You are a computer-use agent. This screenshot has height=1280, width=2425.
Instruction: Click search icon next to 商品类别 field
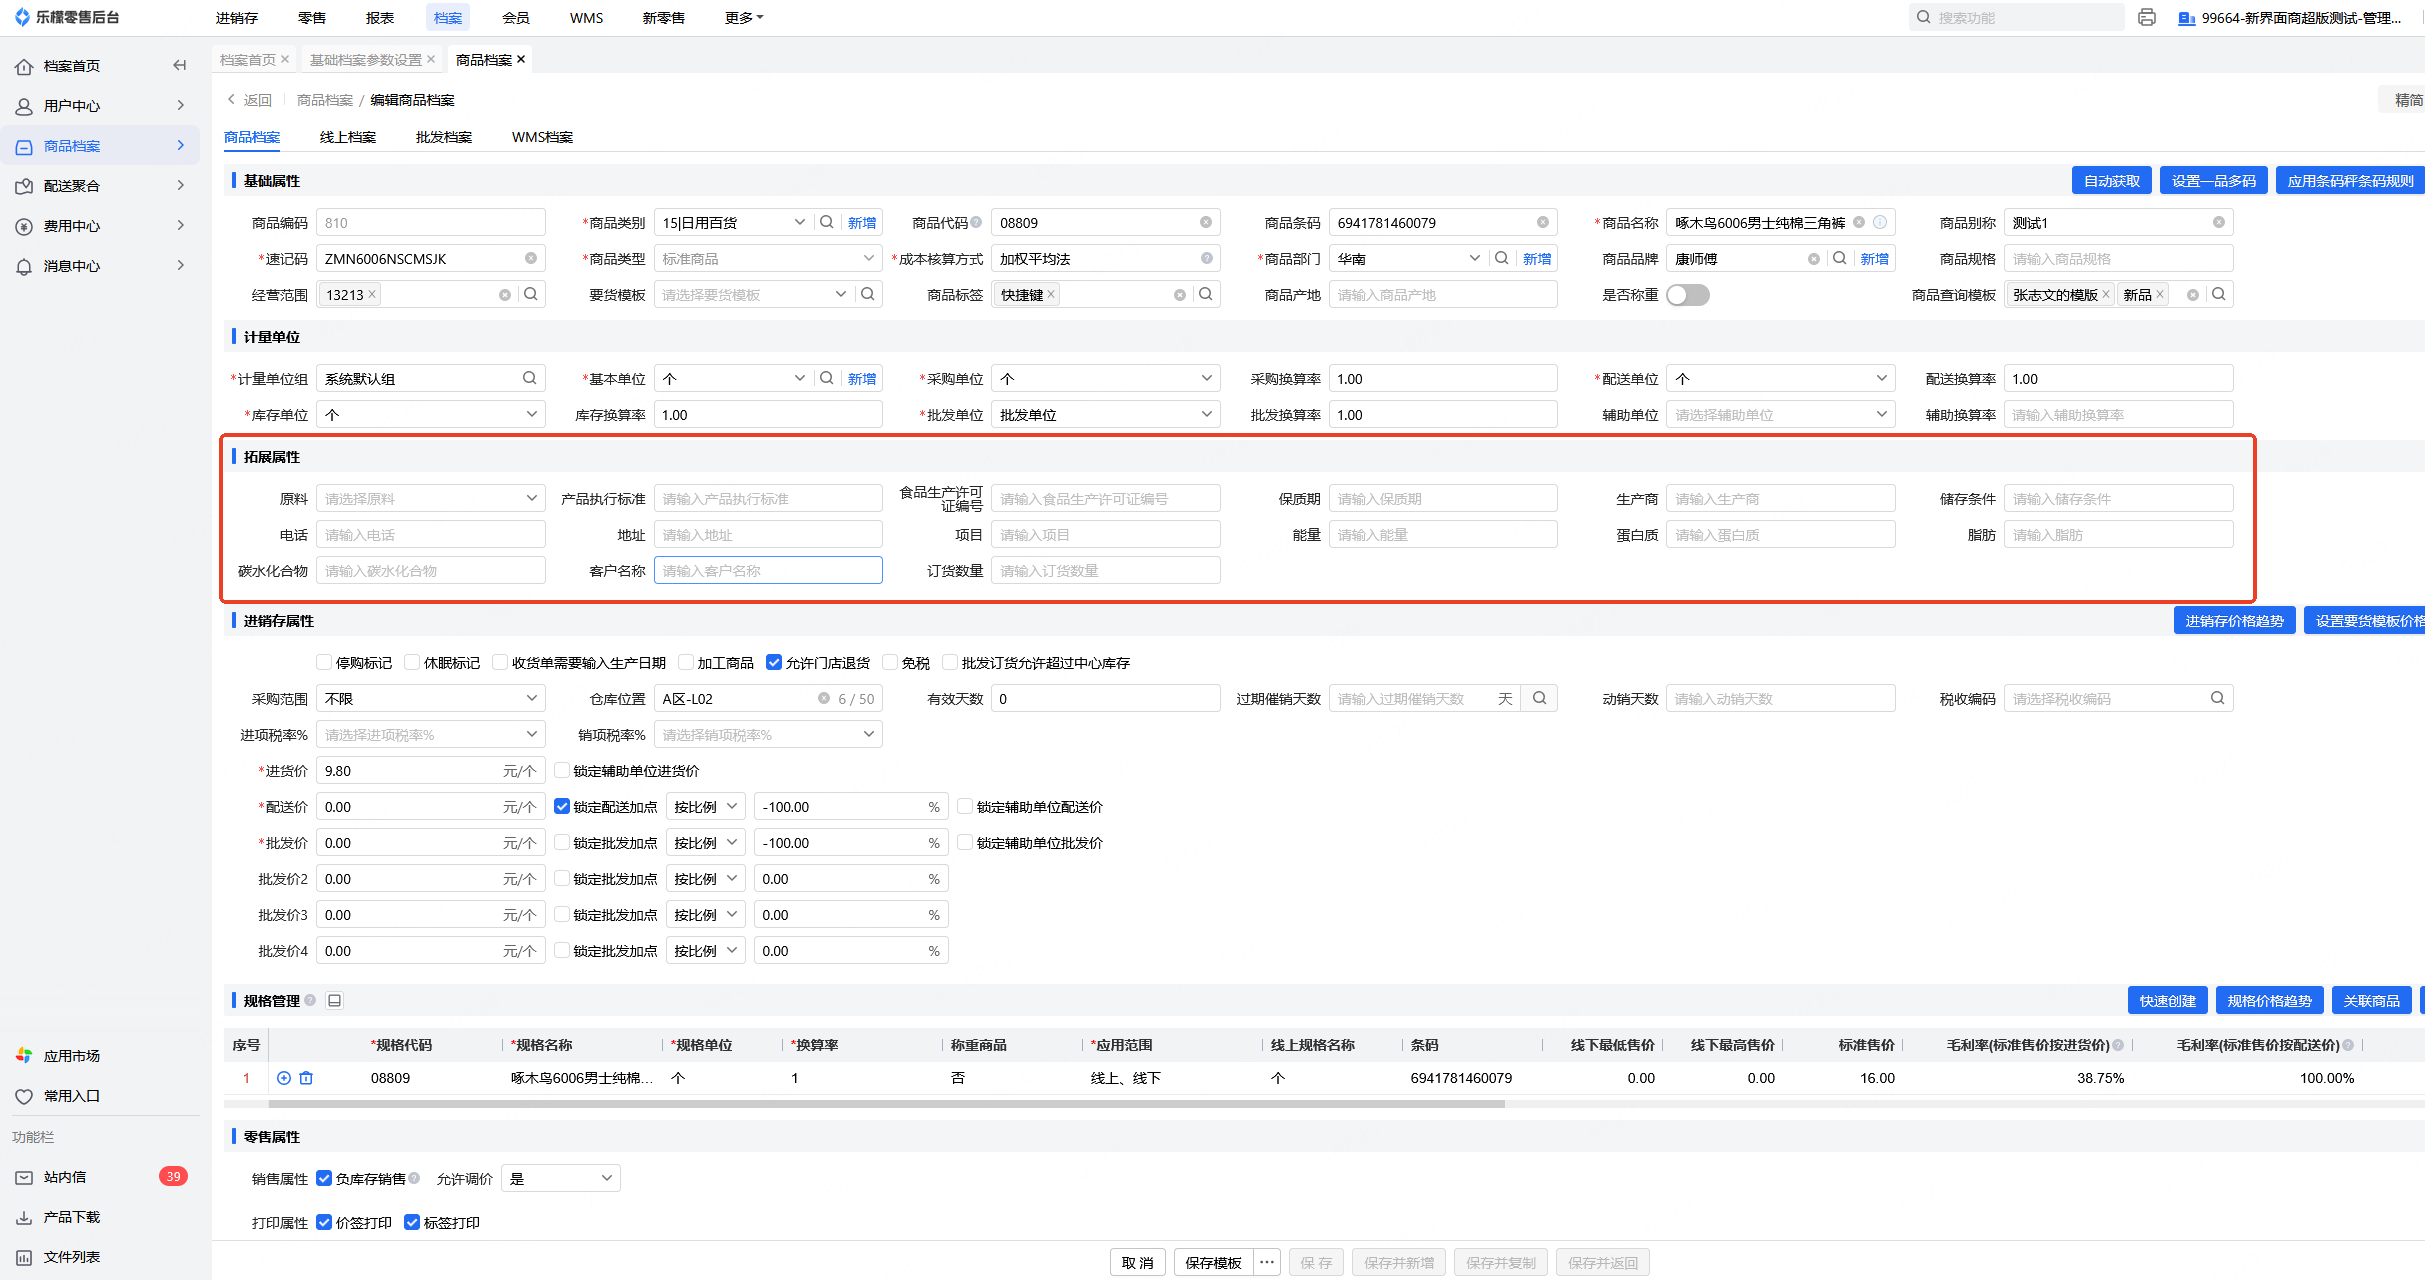coord(827,222)
